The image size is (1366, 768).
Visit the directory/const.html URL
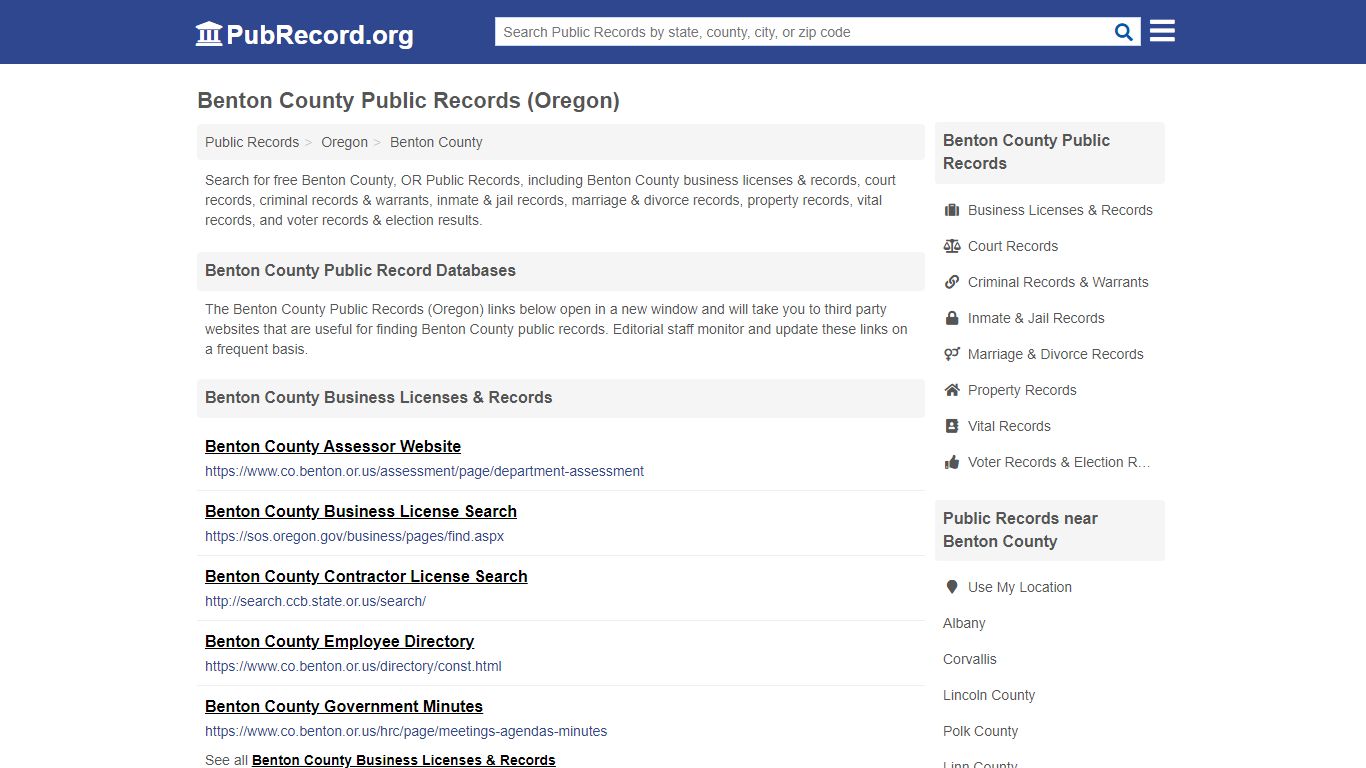click(x=353, y=666)
